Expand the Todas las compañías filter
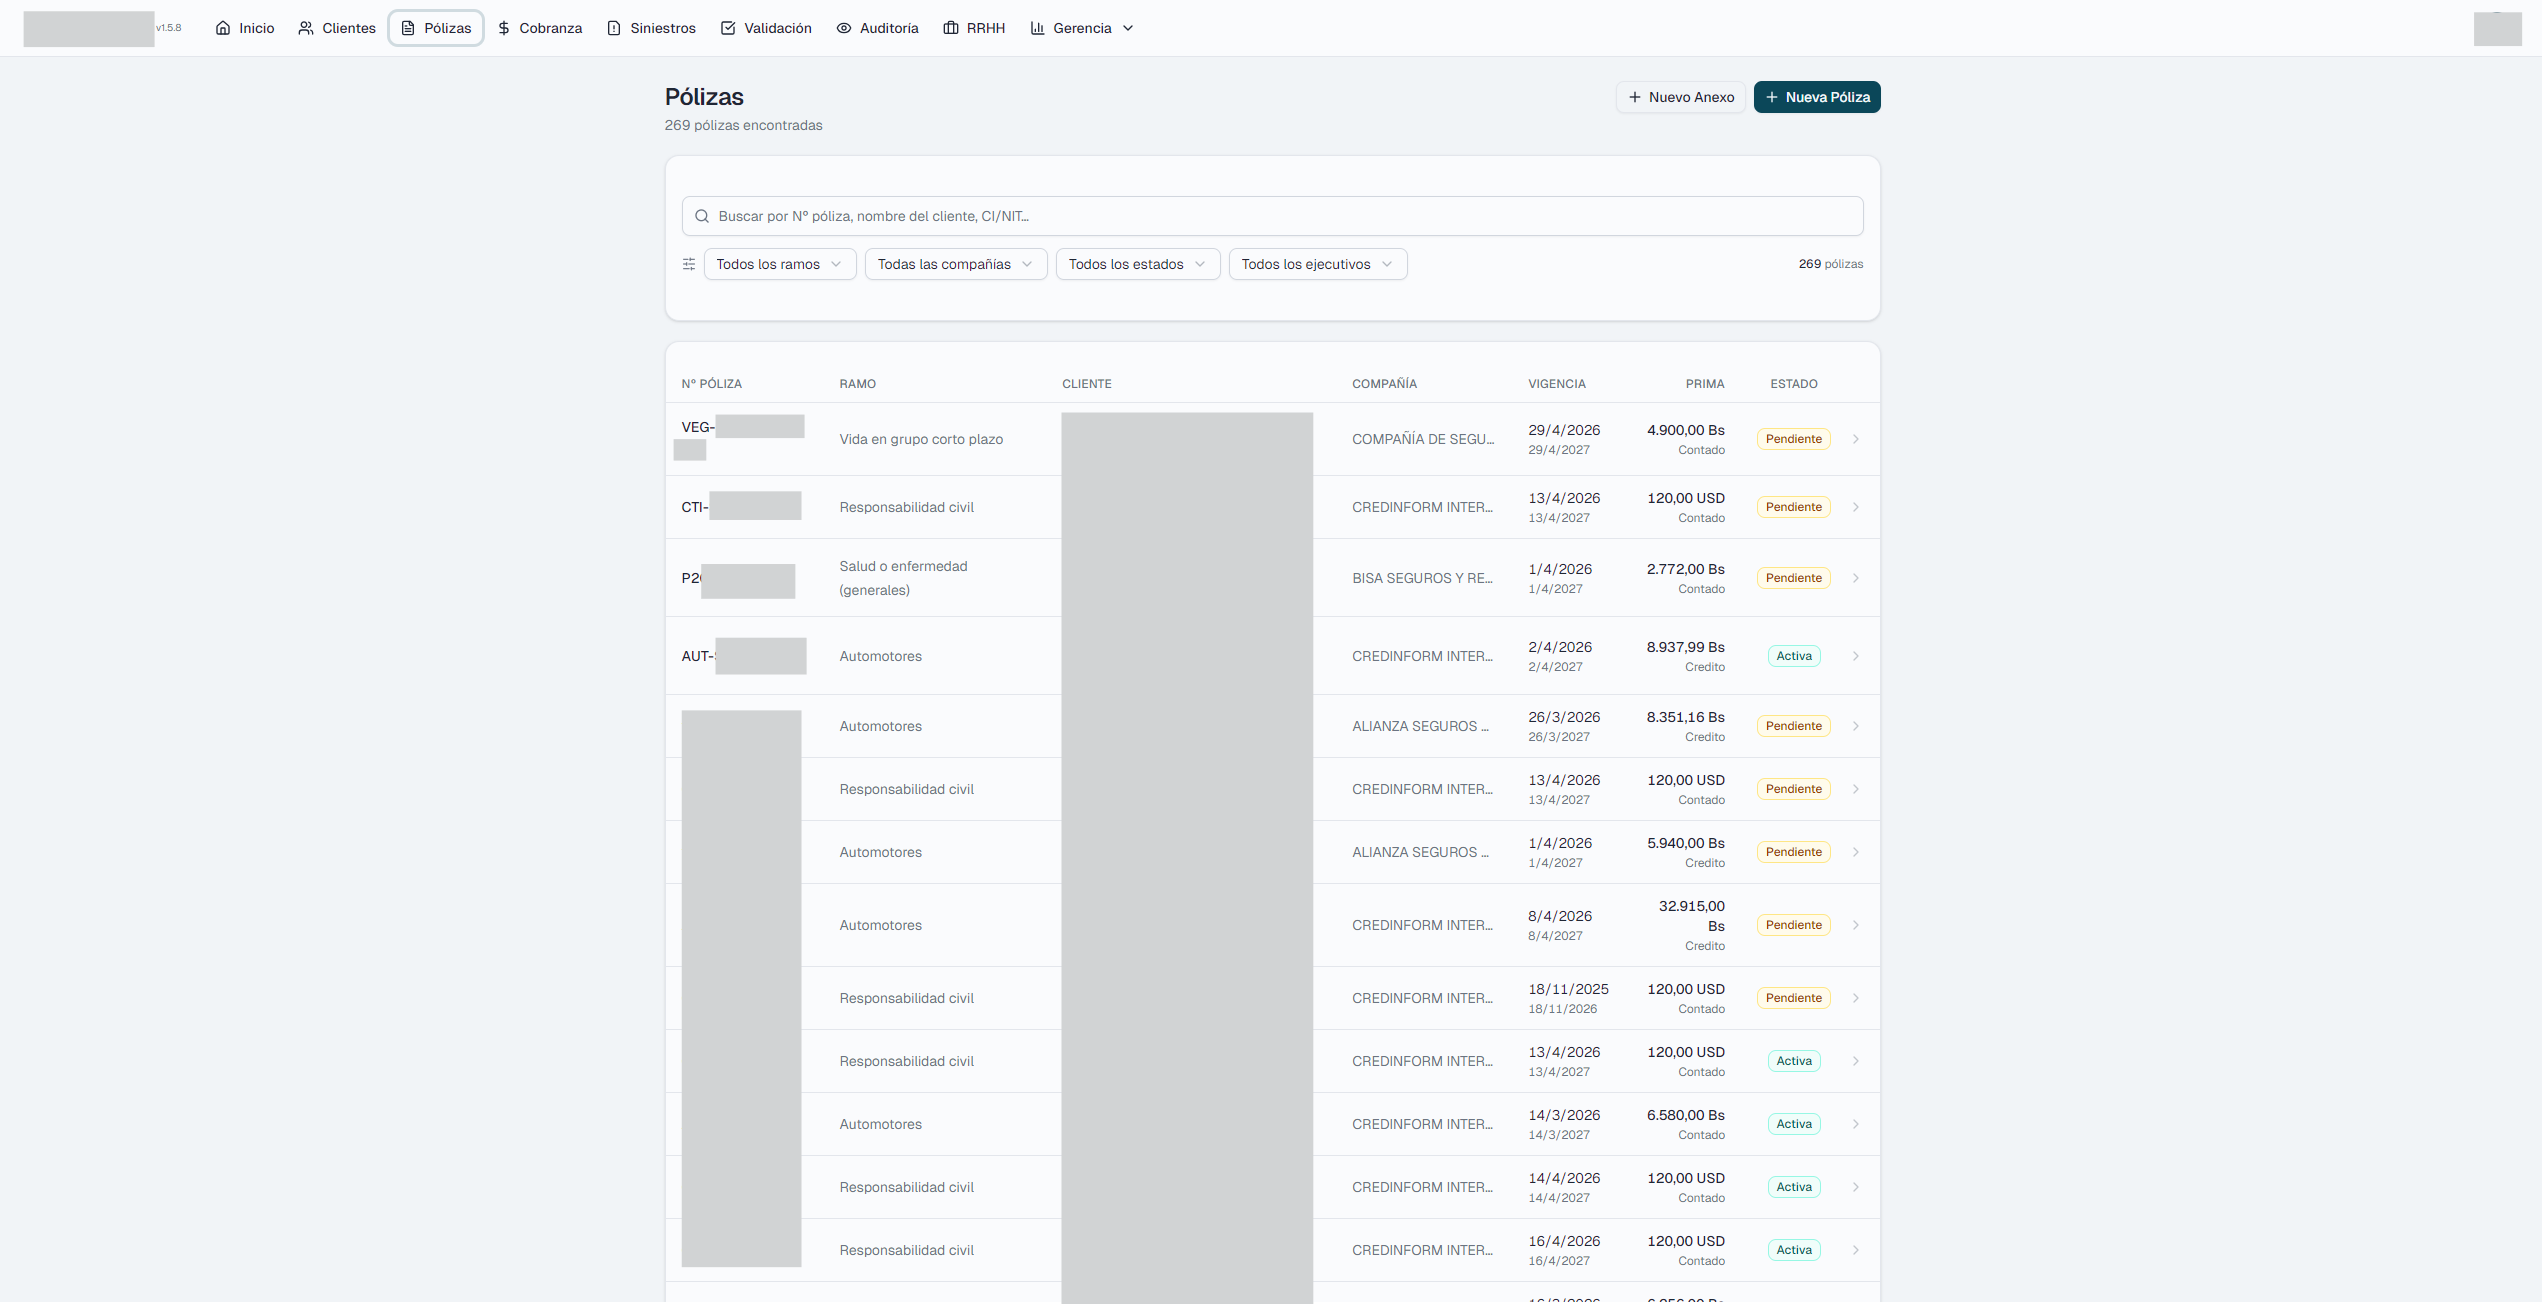This screenshot has height=1304, width=2542. (955, 264)
